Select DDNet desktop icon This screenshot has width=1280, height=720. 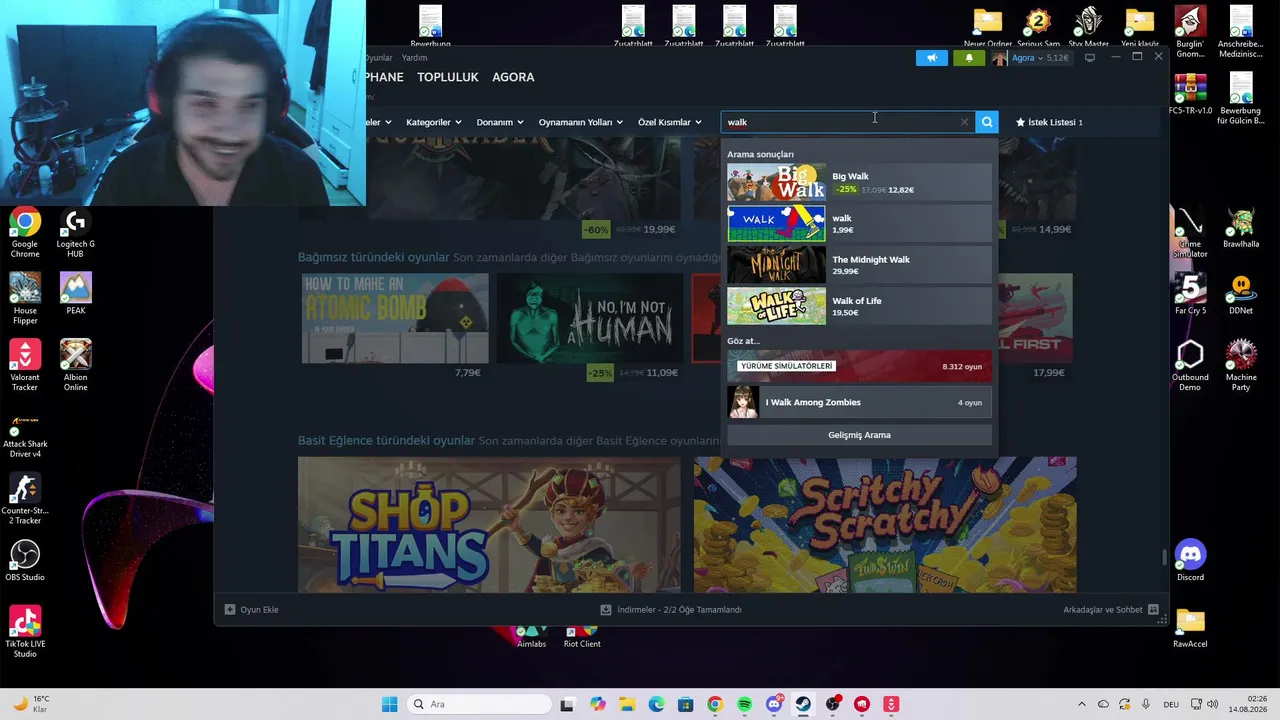(x=1241, y=295)
